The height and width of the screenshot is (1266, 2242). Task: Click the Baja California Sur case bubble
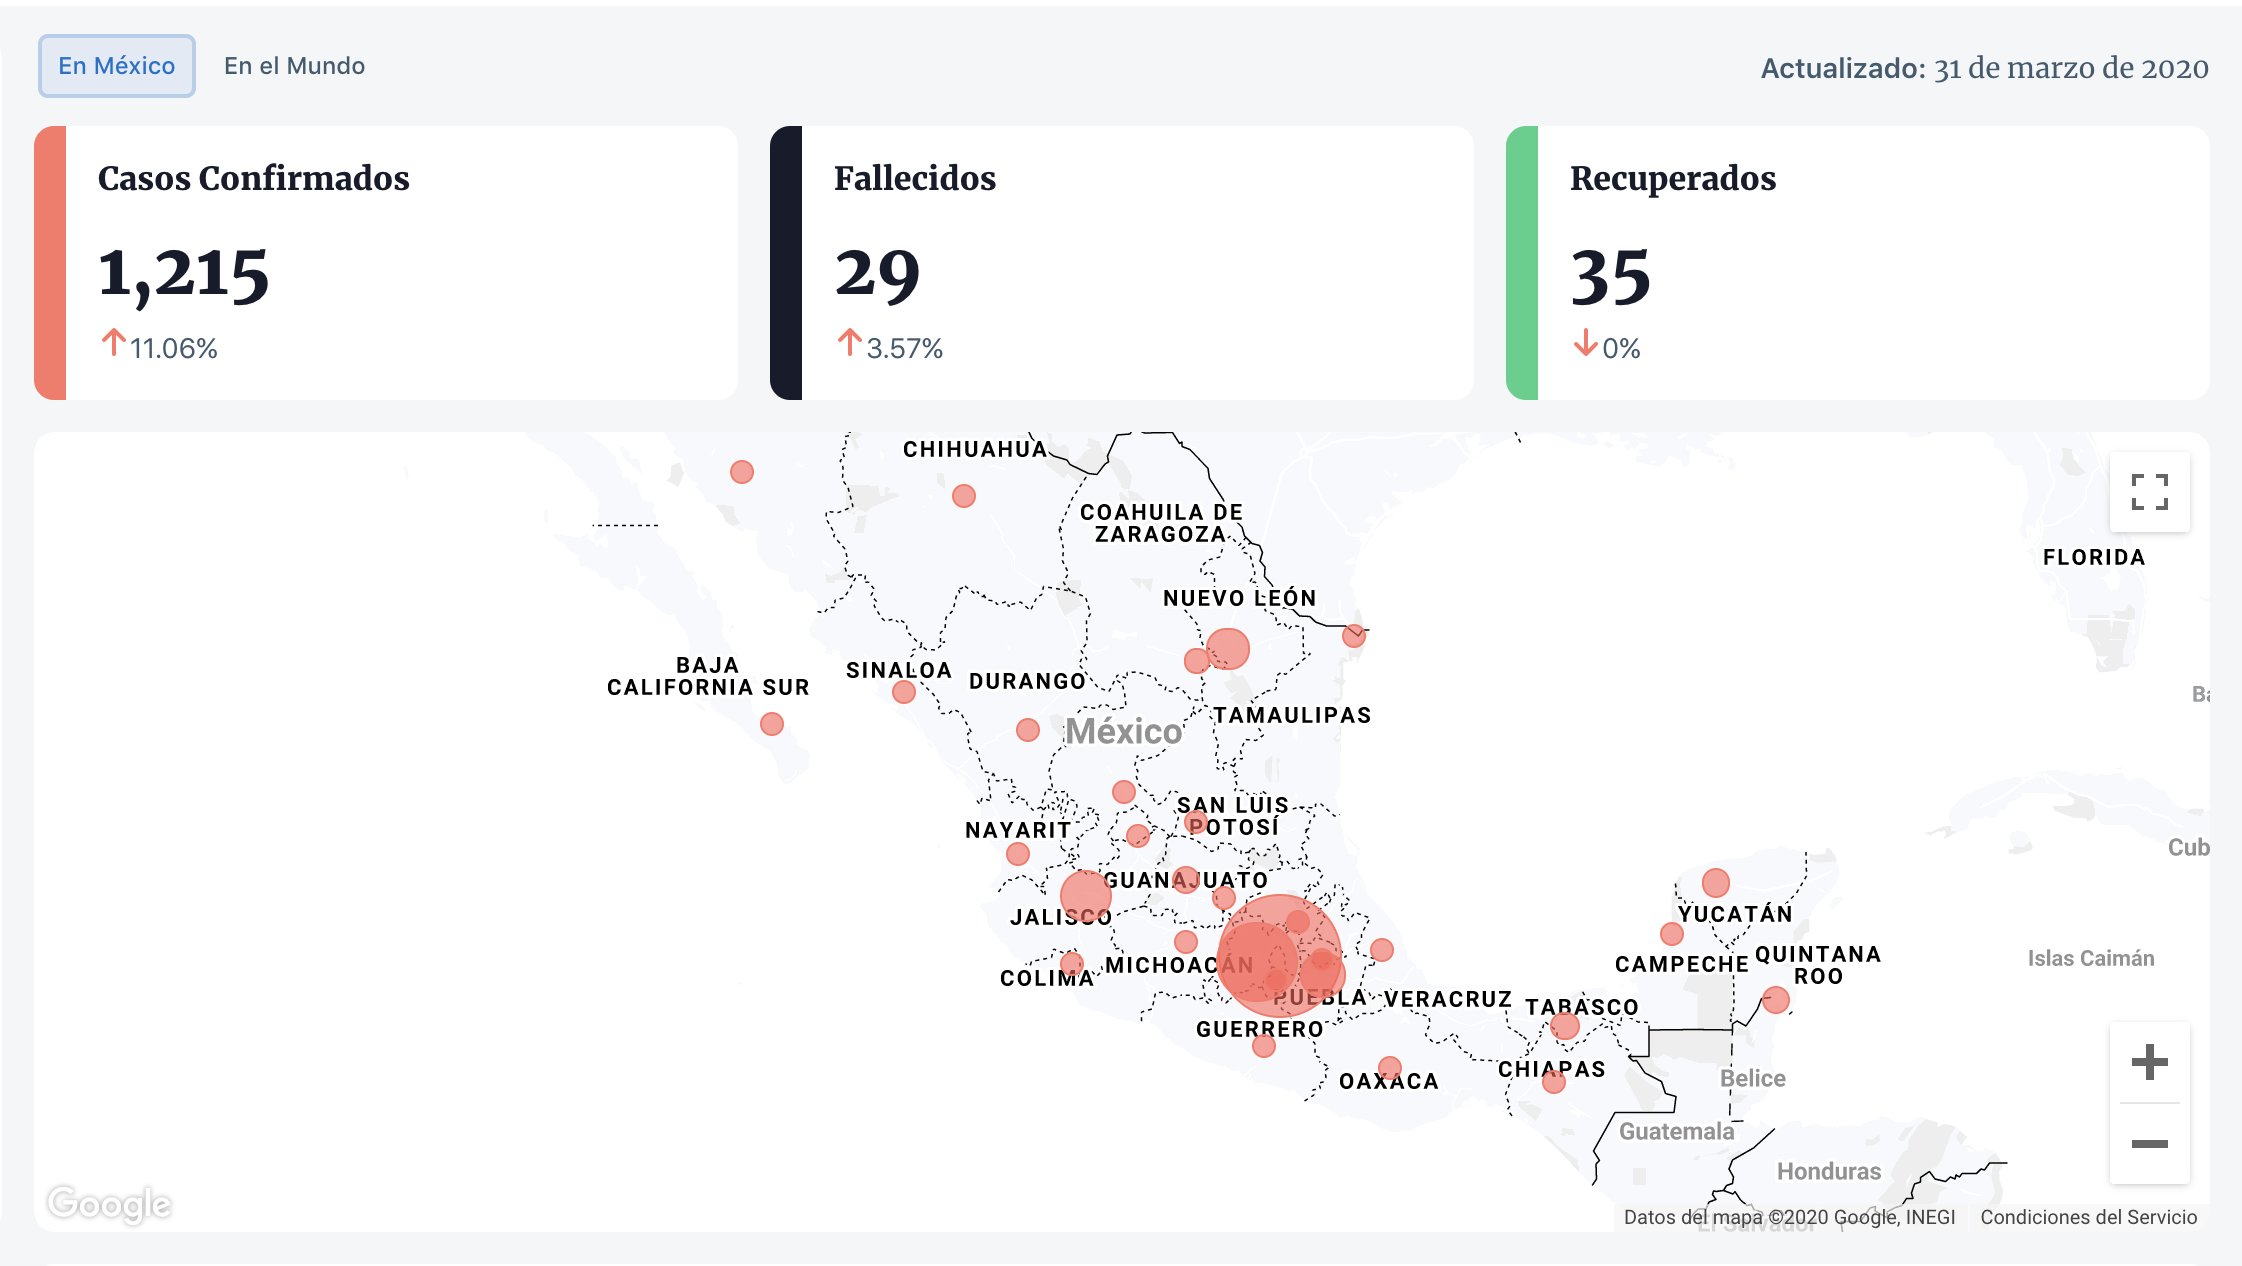click(x=772, y=723)
